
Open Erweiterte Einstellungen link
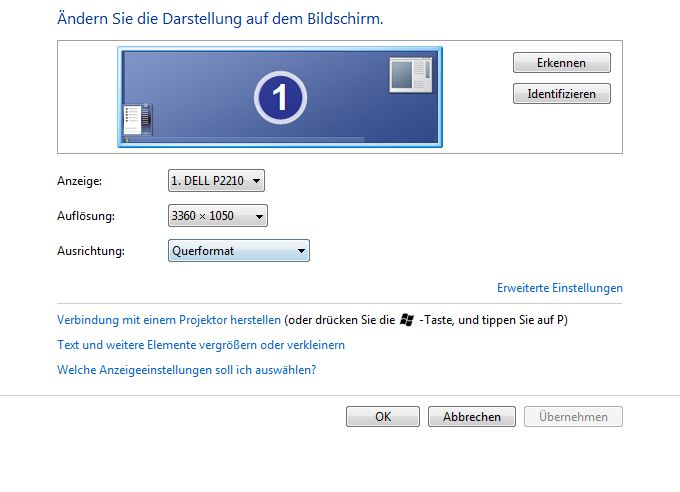click(x=559, y=288)
